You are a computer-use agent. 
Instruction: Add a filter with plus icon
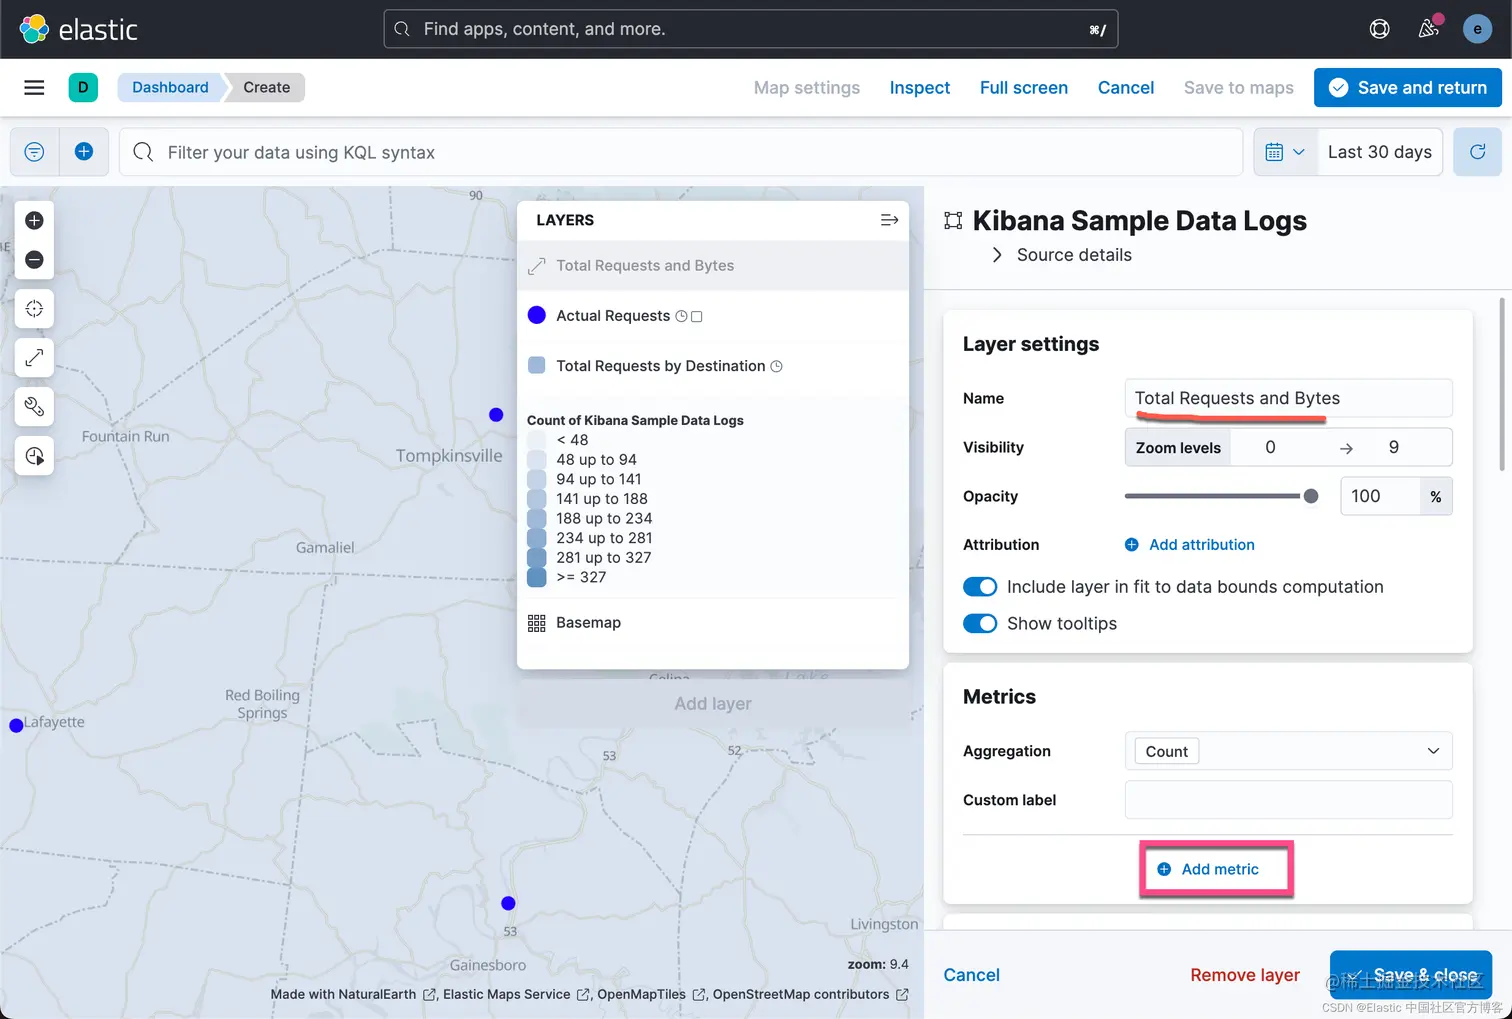coord(84,152)
